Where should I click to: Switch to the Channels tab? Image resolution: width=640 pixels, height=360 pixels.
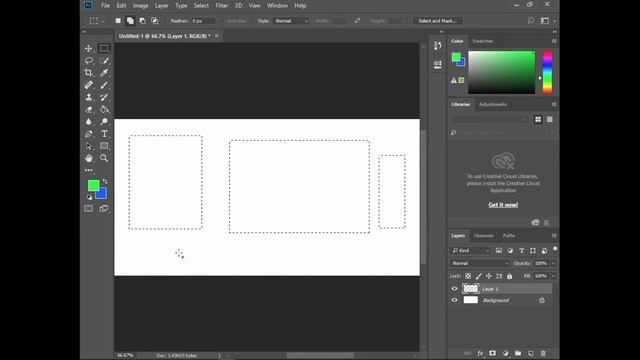483,236
